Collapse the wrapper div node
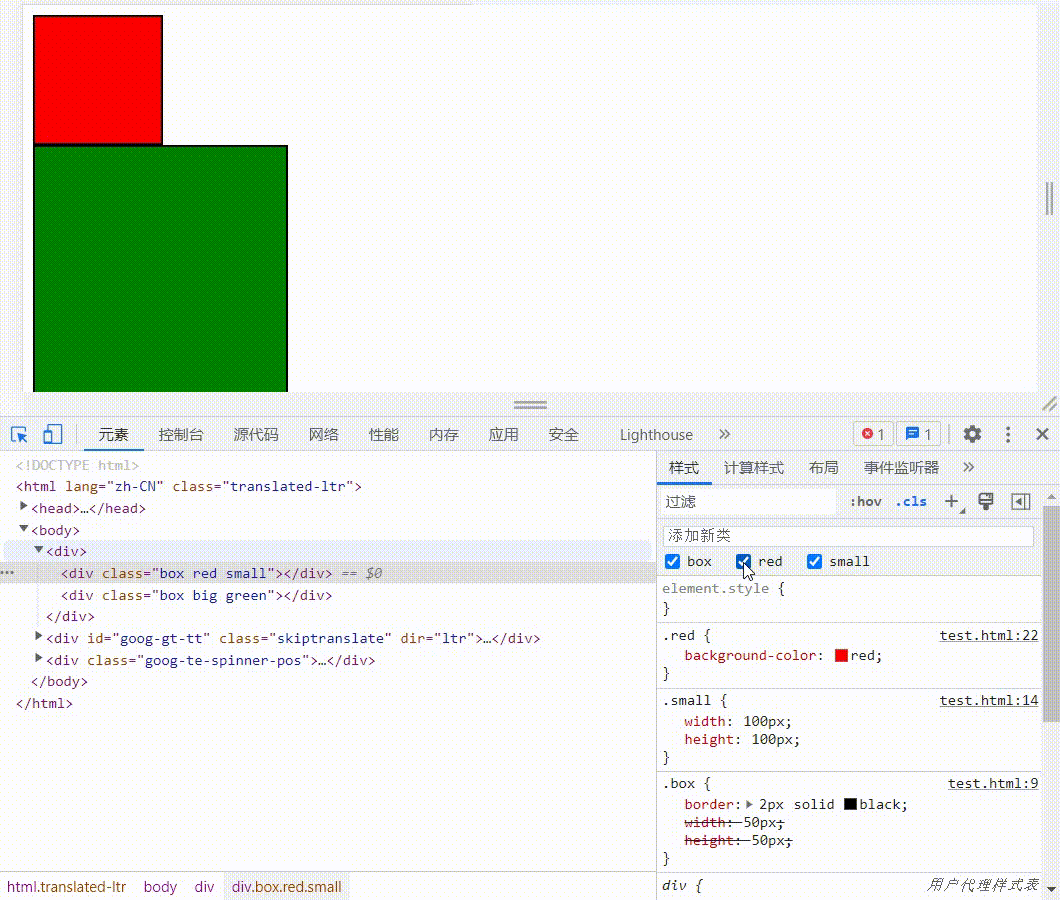The width and height of the screenshot is (1060, 900). click(39, 550)
